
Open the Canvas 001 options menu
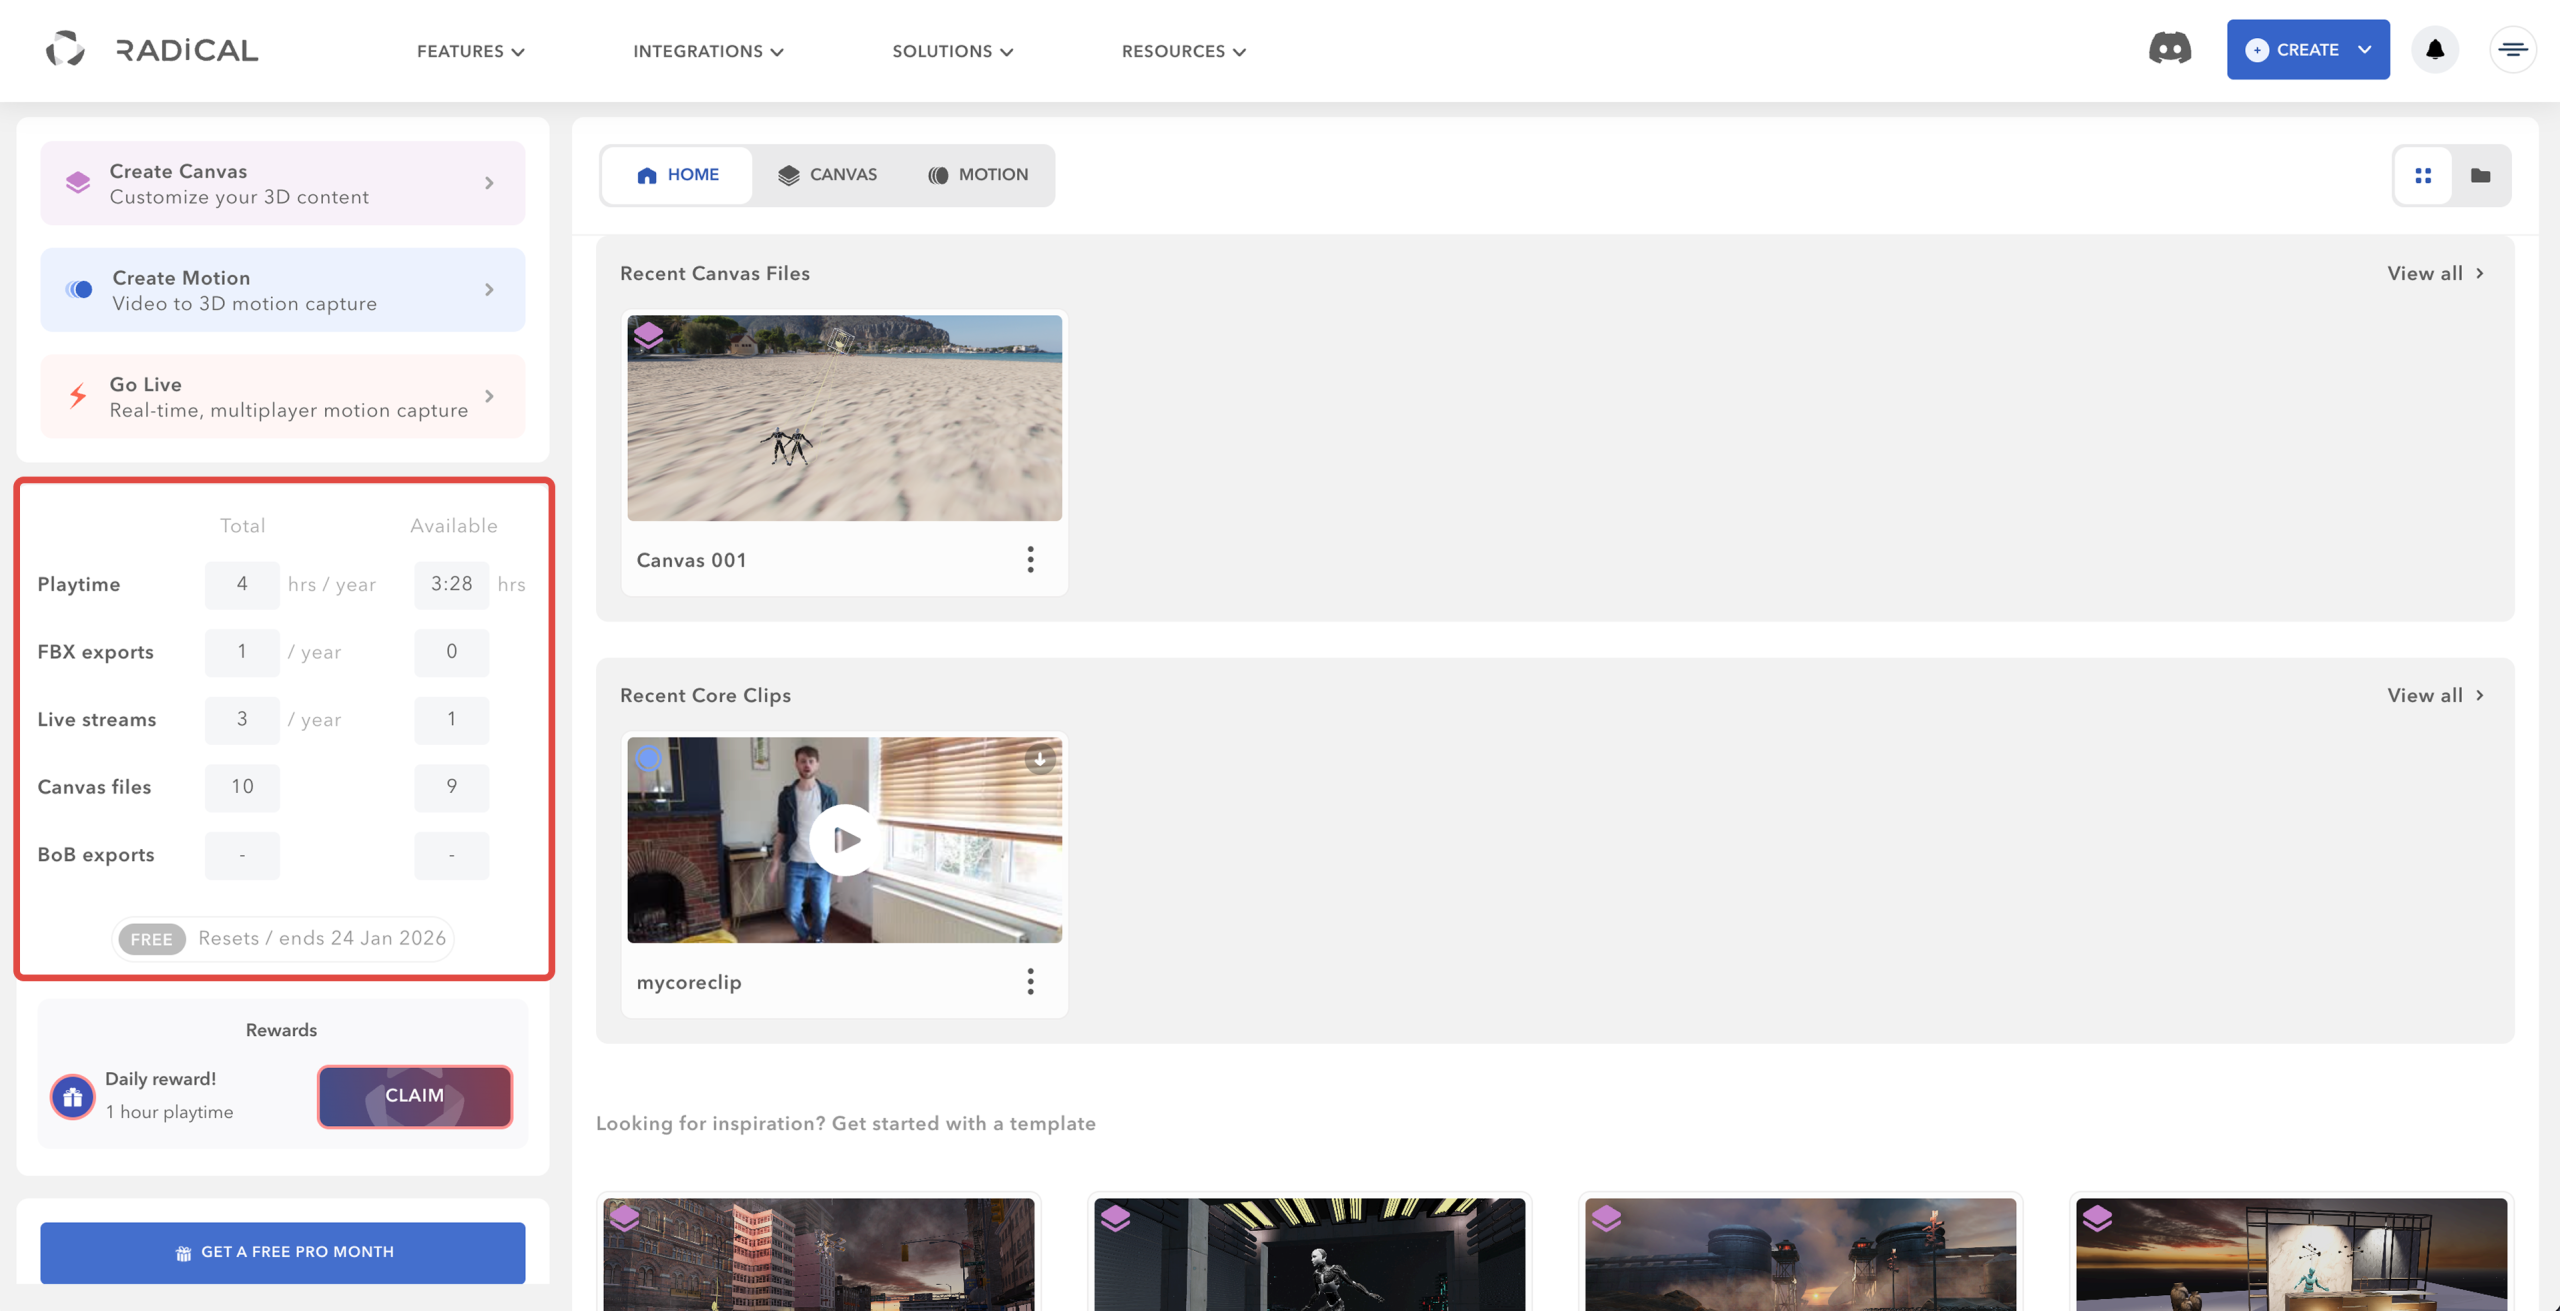[1030, 559]
